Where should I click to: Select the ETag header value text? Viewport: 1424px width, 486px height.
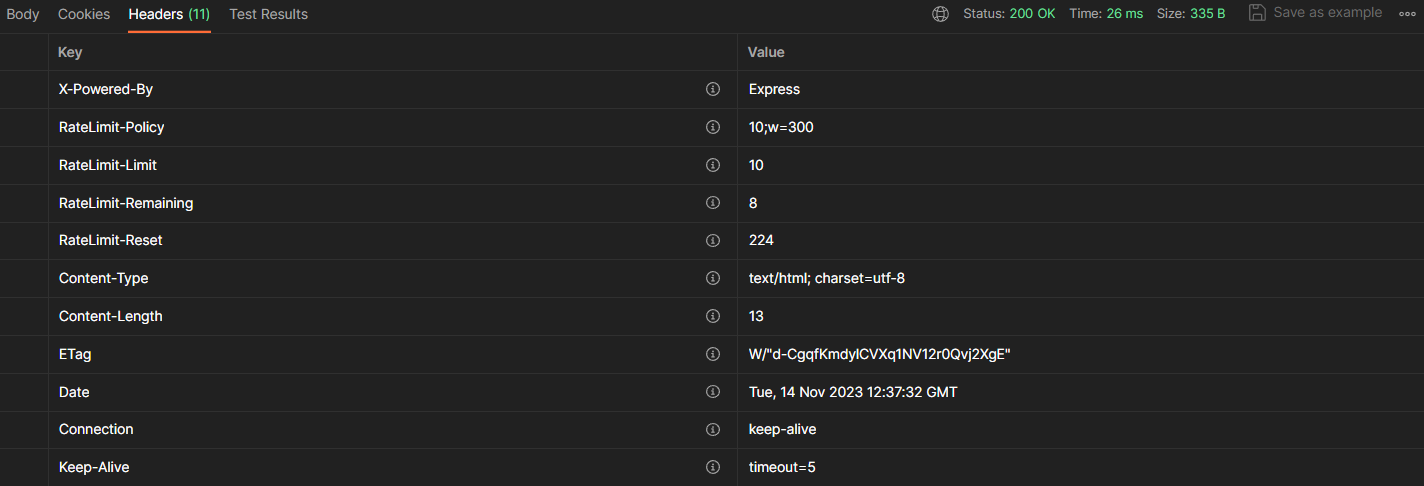pyautogui.click(x=880, y=354)
